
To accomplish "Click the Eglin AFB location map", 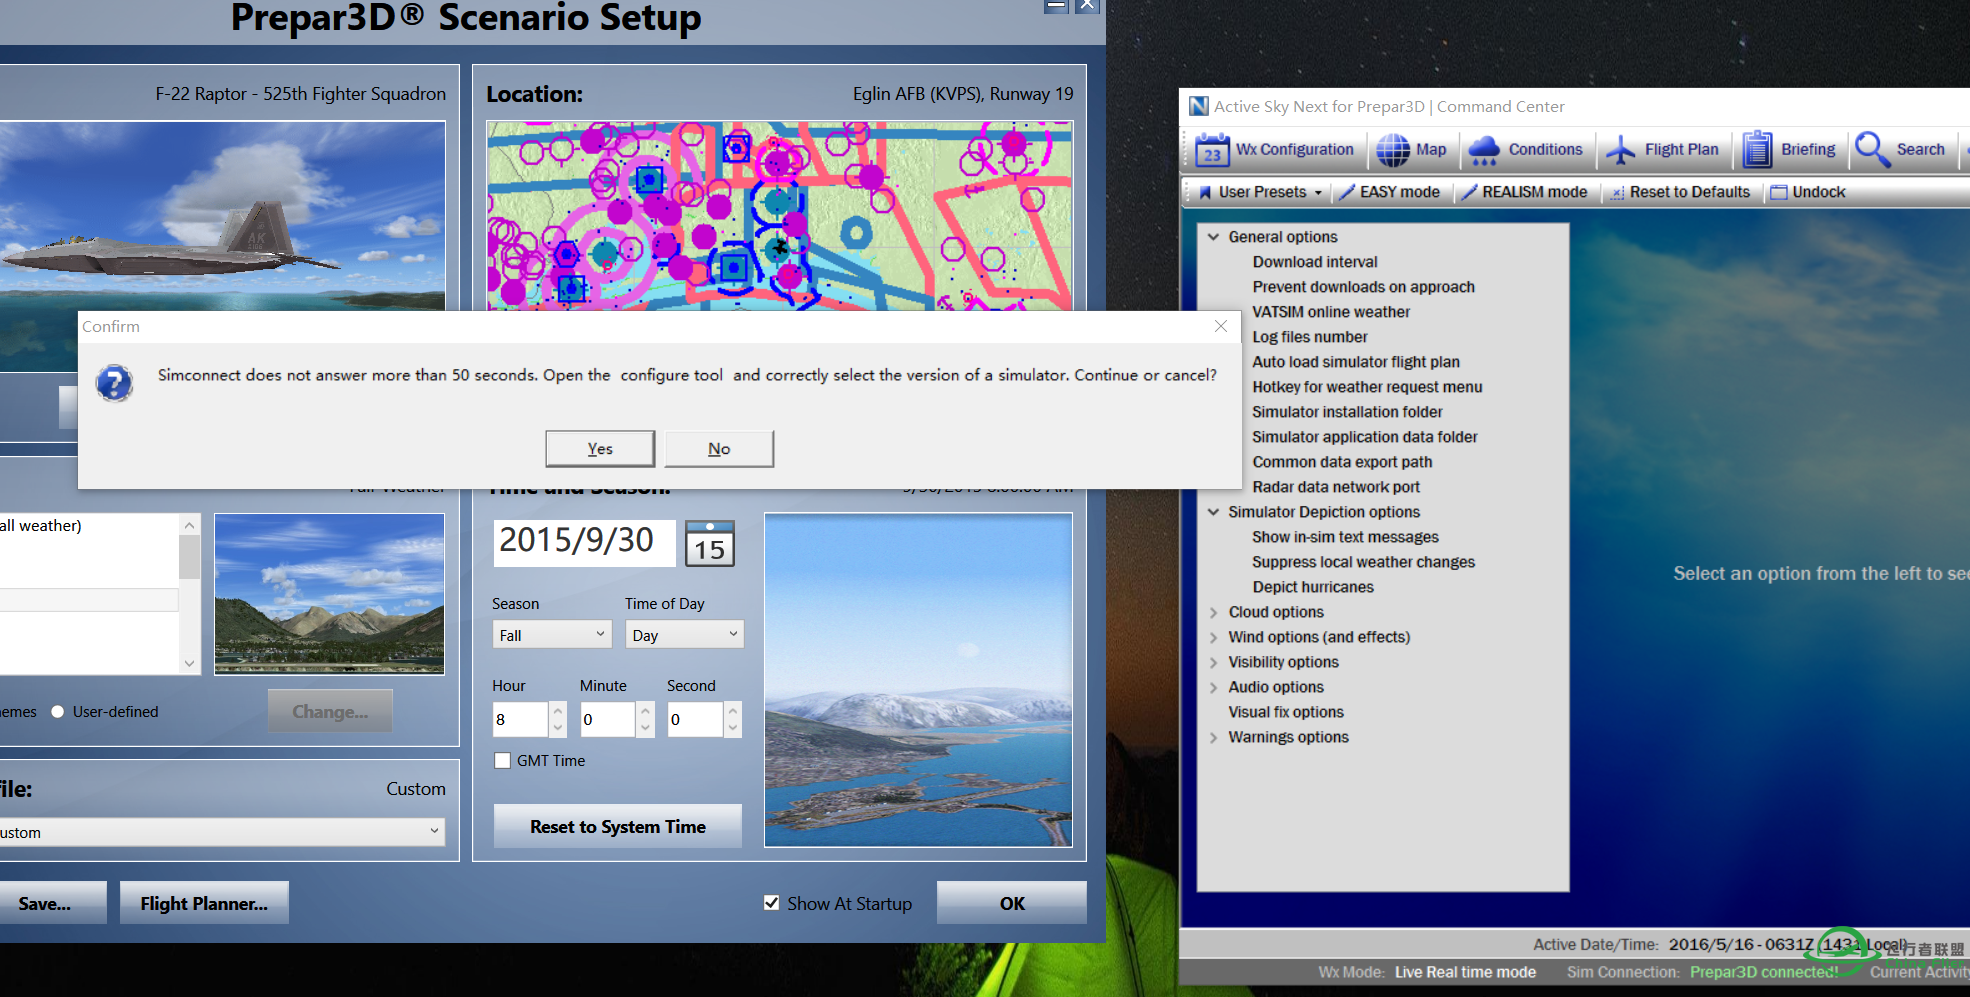I will click(x=779, y=216).
